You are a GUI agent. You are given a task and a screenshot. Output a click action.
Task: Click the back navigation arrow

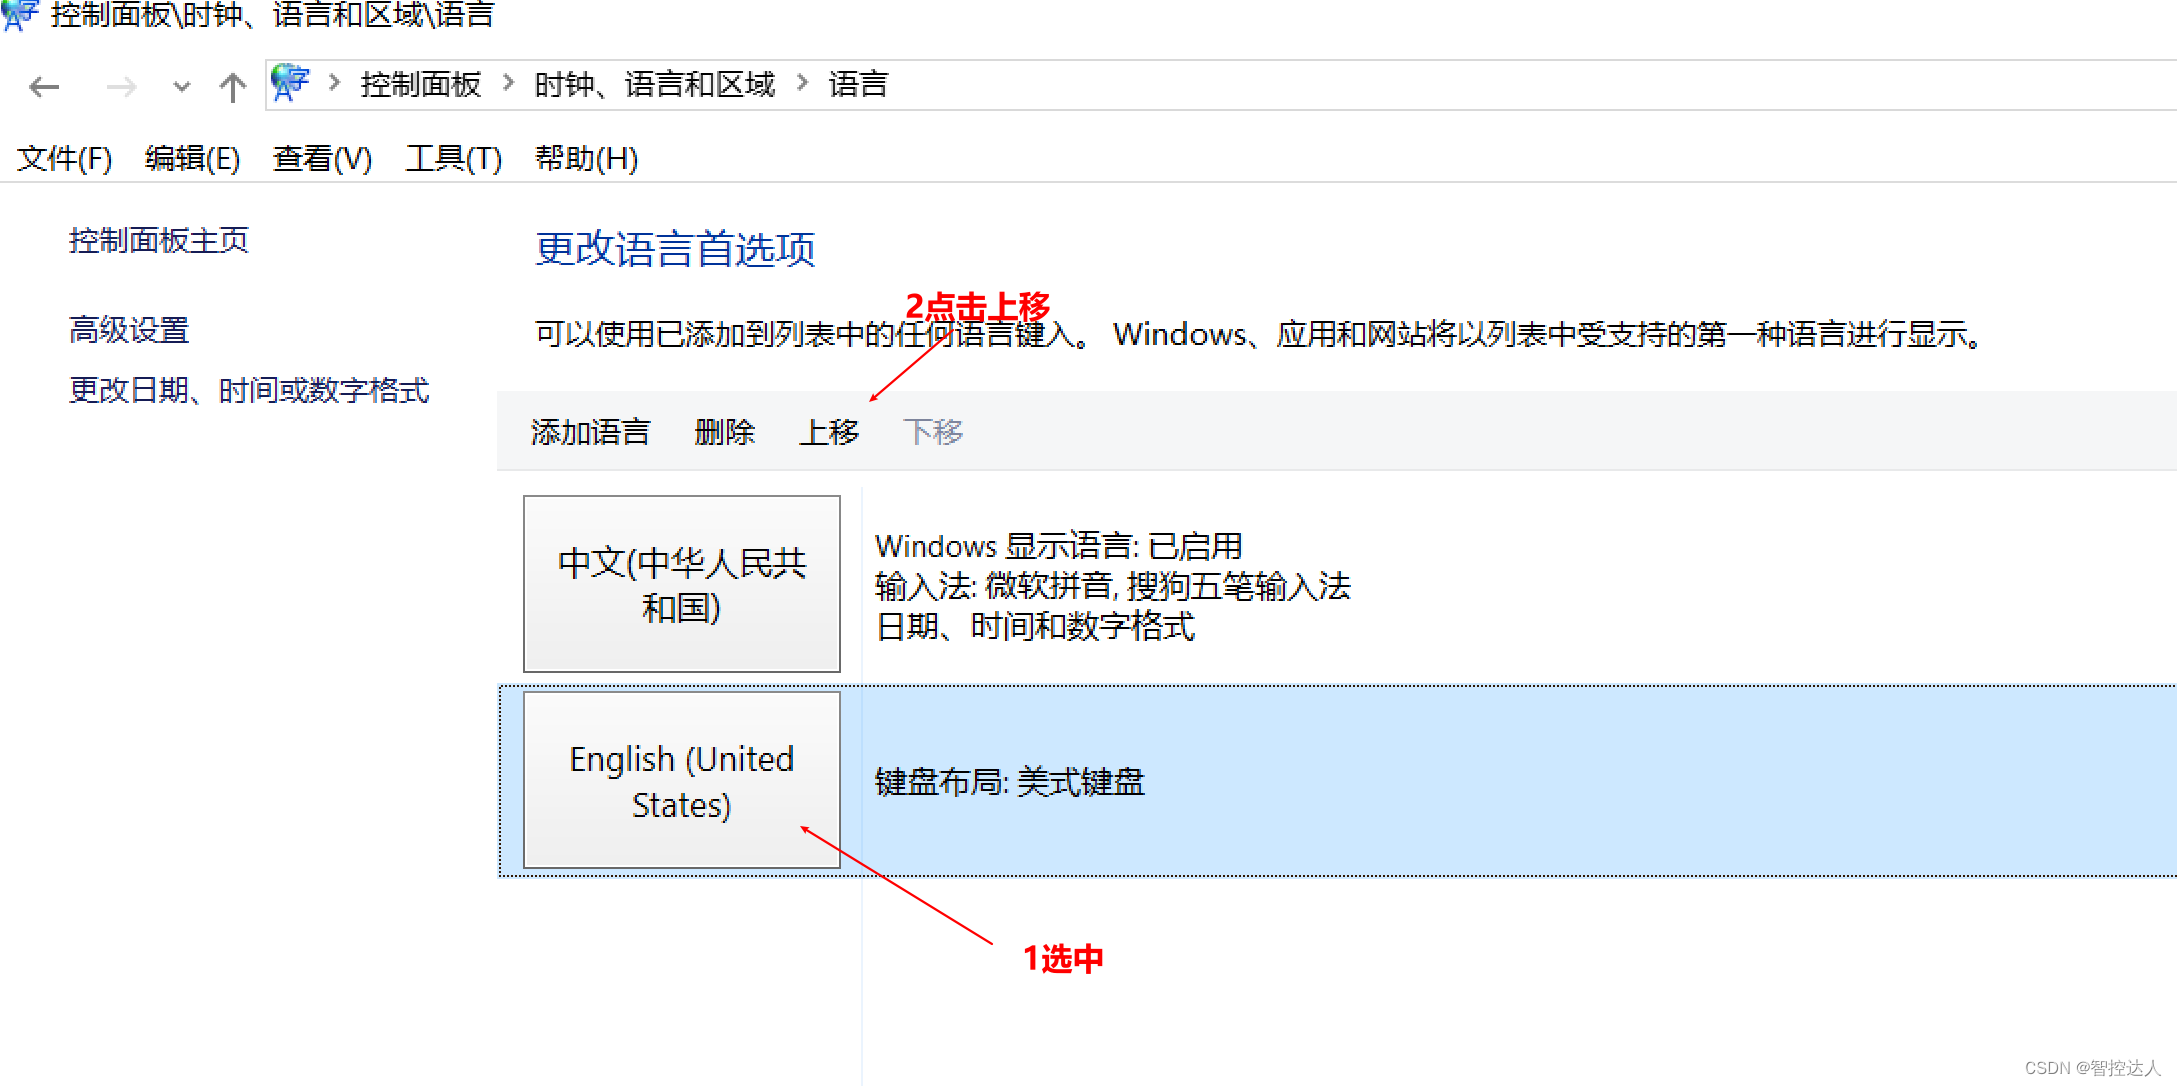click(44, 87)
